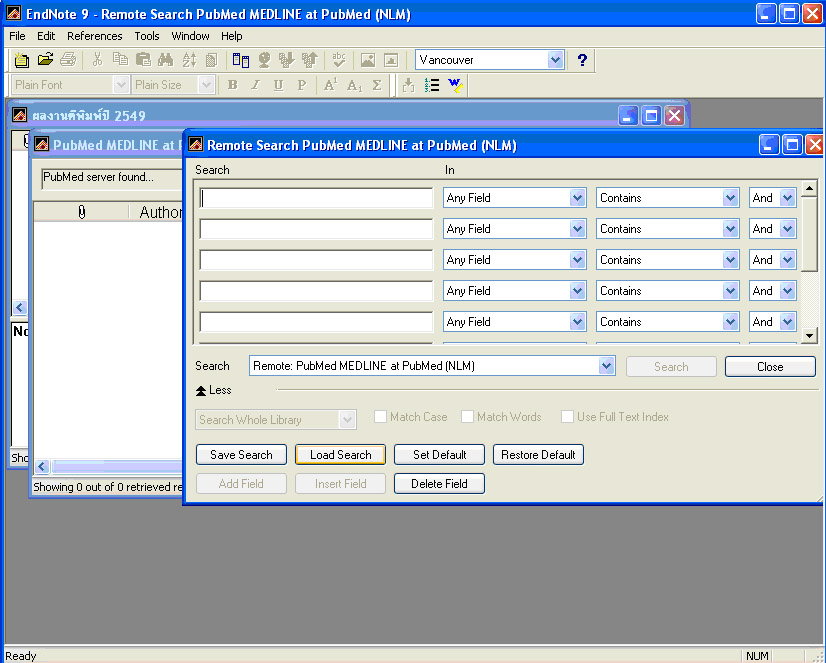Image resolution: width=826 pixels, height=663 pixels.
Task: Click the Insert Picture icon
Action: [368, 60]
